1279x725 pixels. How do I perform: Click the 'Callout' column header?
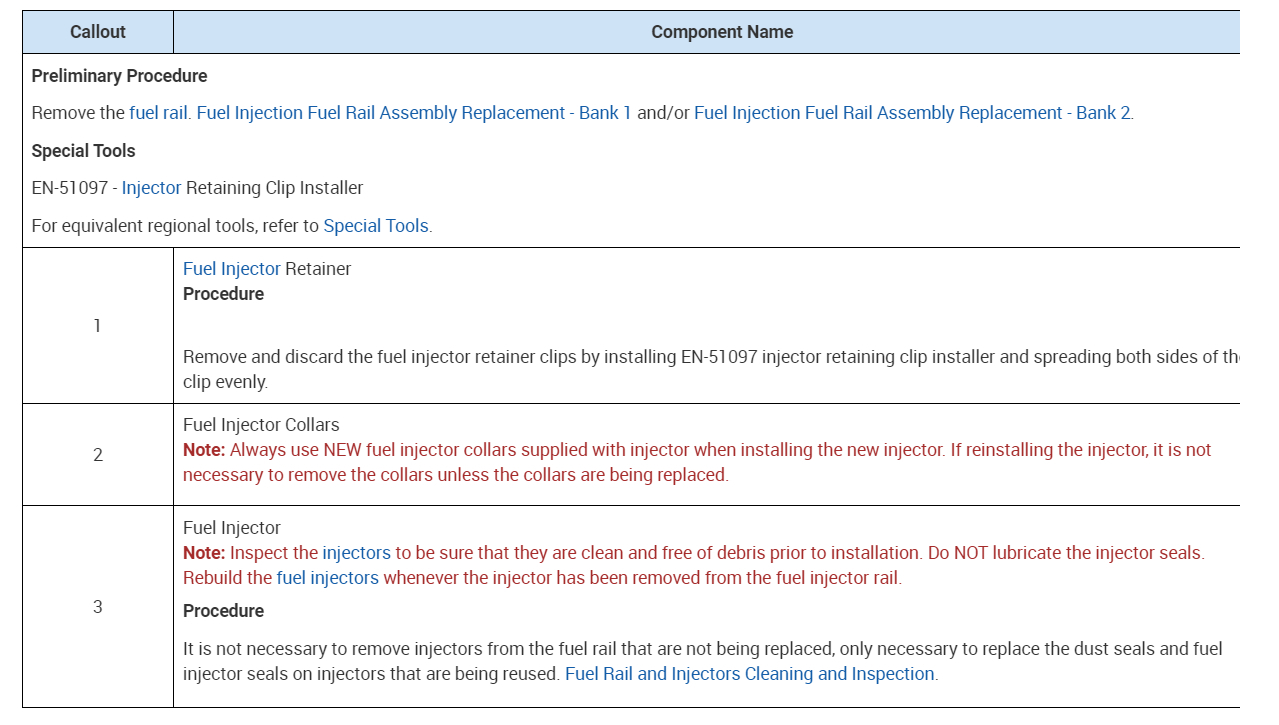98,32
